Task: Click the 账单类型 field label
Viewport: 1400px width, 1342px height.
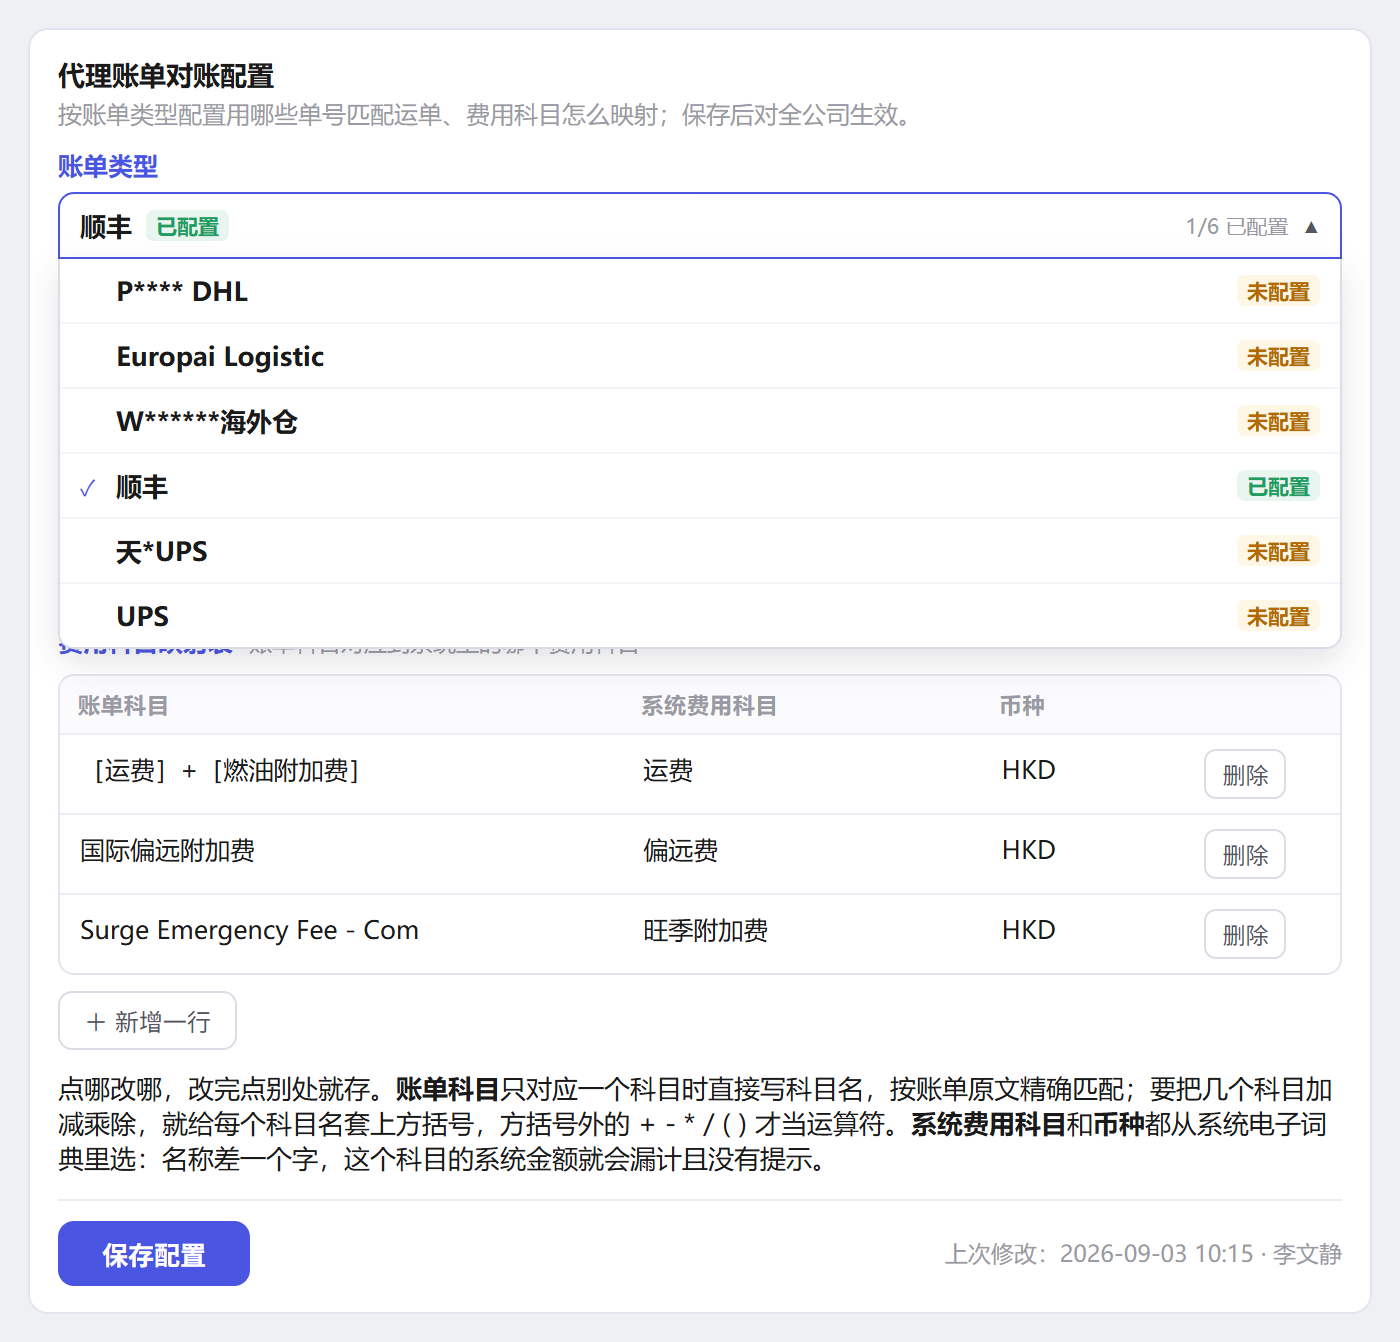Action: pos(108,166)
